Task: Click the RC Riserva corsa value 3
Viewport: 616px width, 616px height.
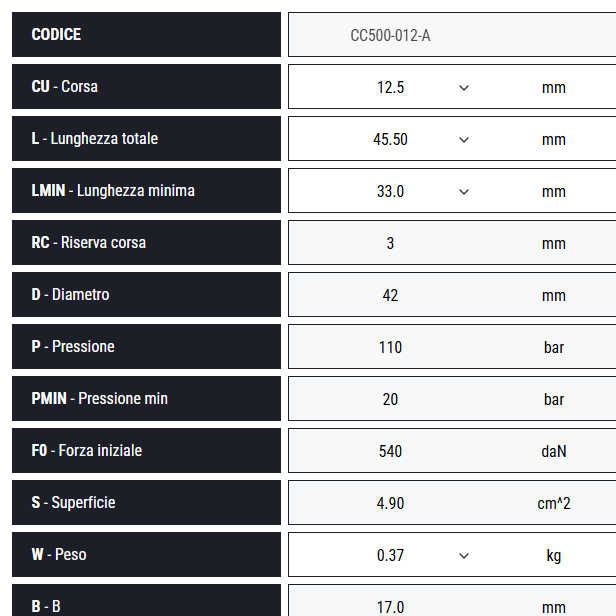Action: [x=390, y=243]
